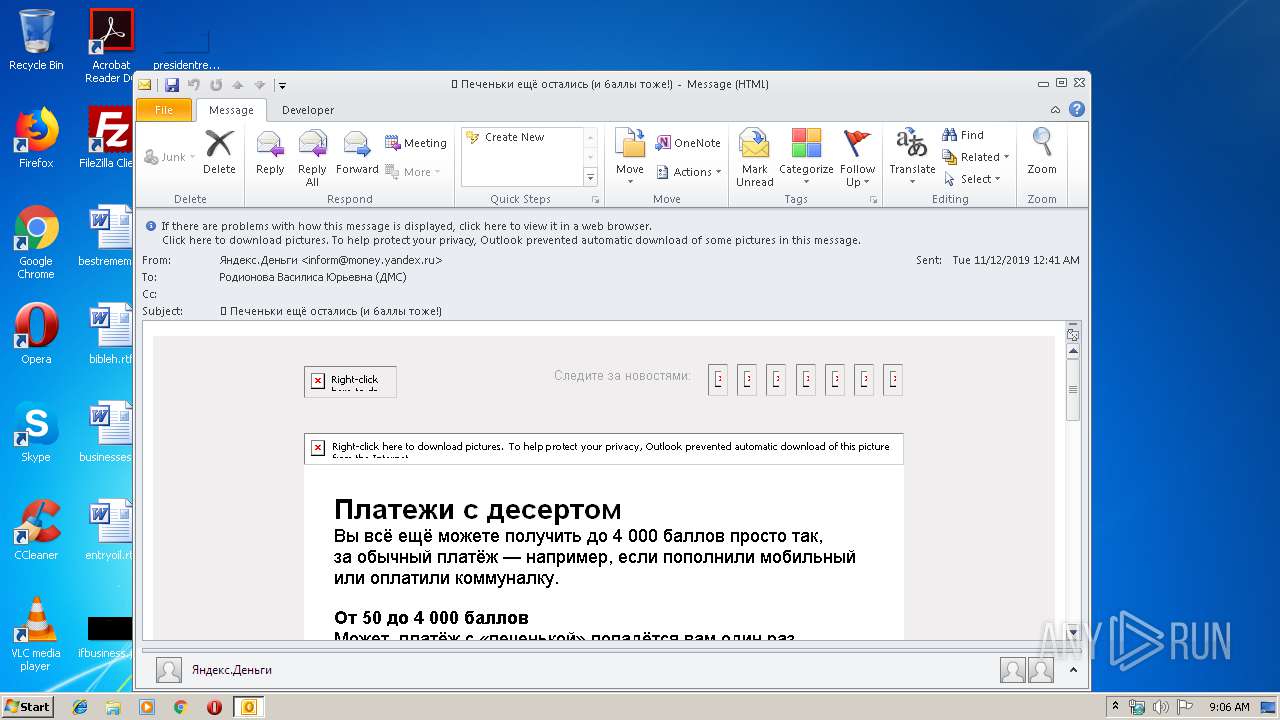Open the businesses document on the desktop
Image resolution: width=1280 pixels, height=720 pixels.
(x=108, y=432)
